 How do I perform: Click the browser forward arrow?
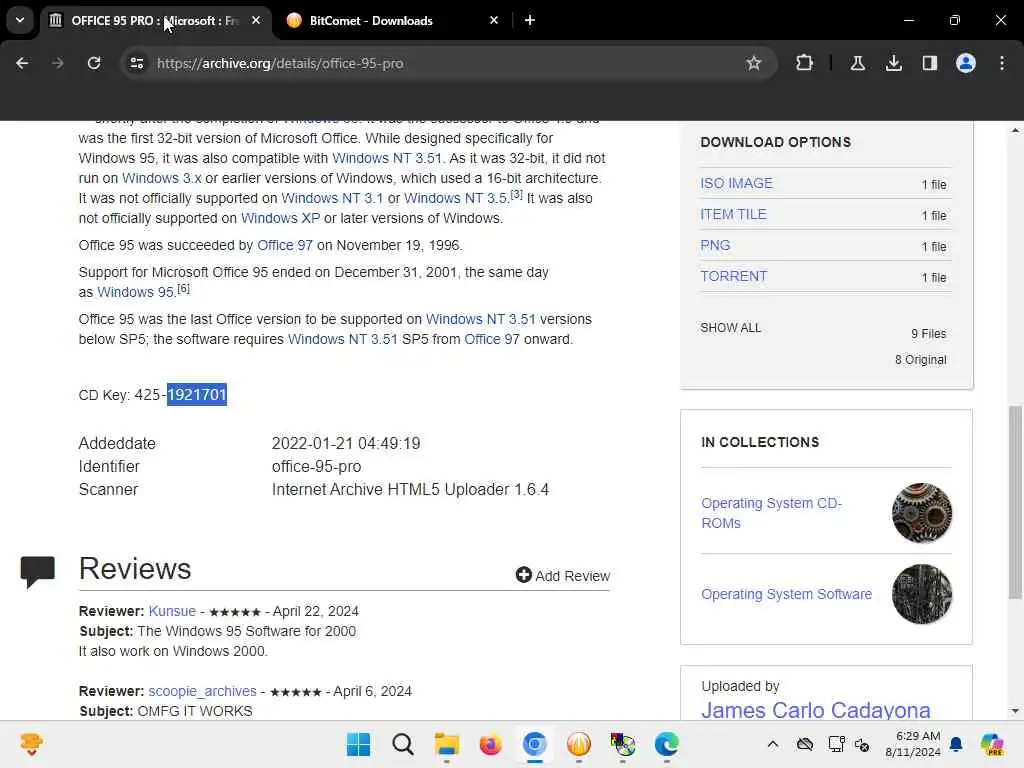click(x=58, y=63)
